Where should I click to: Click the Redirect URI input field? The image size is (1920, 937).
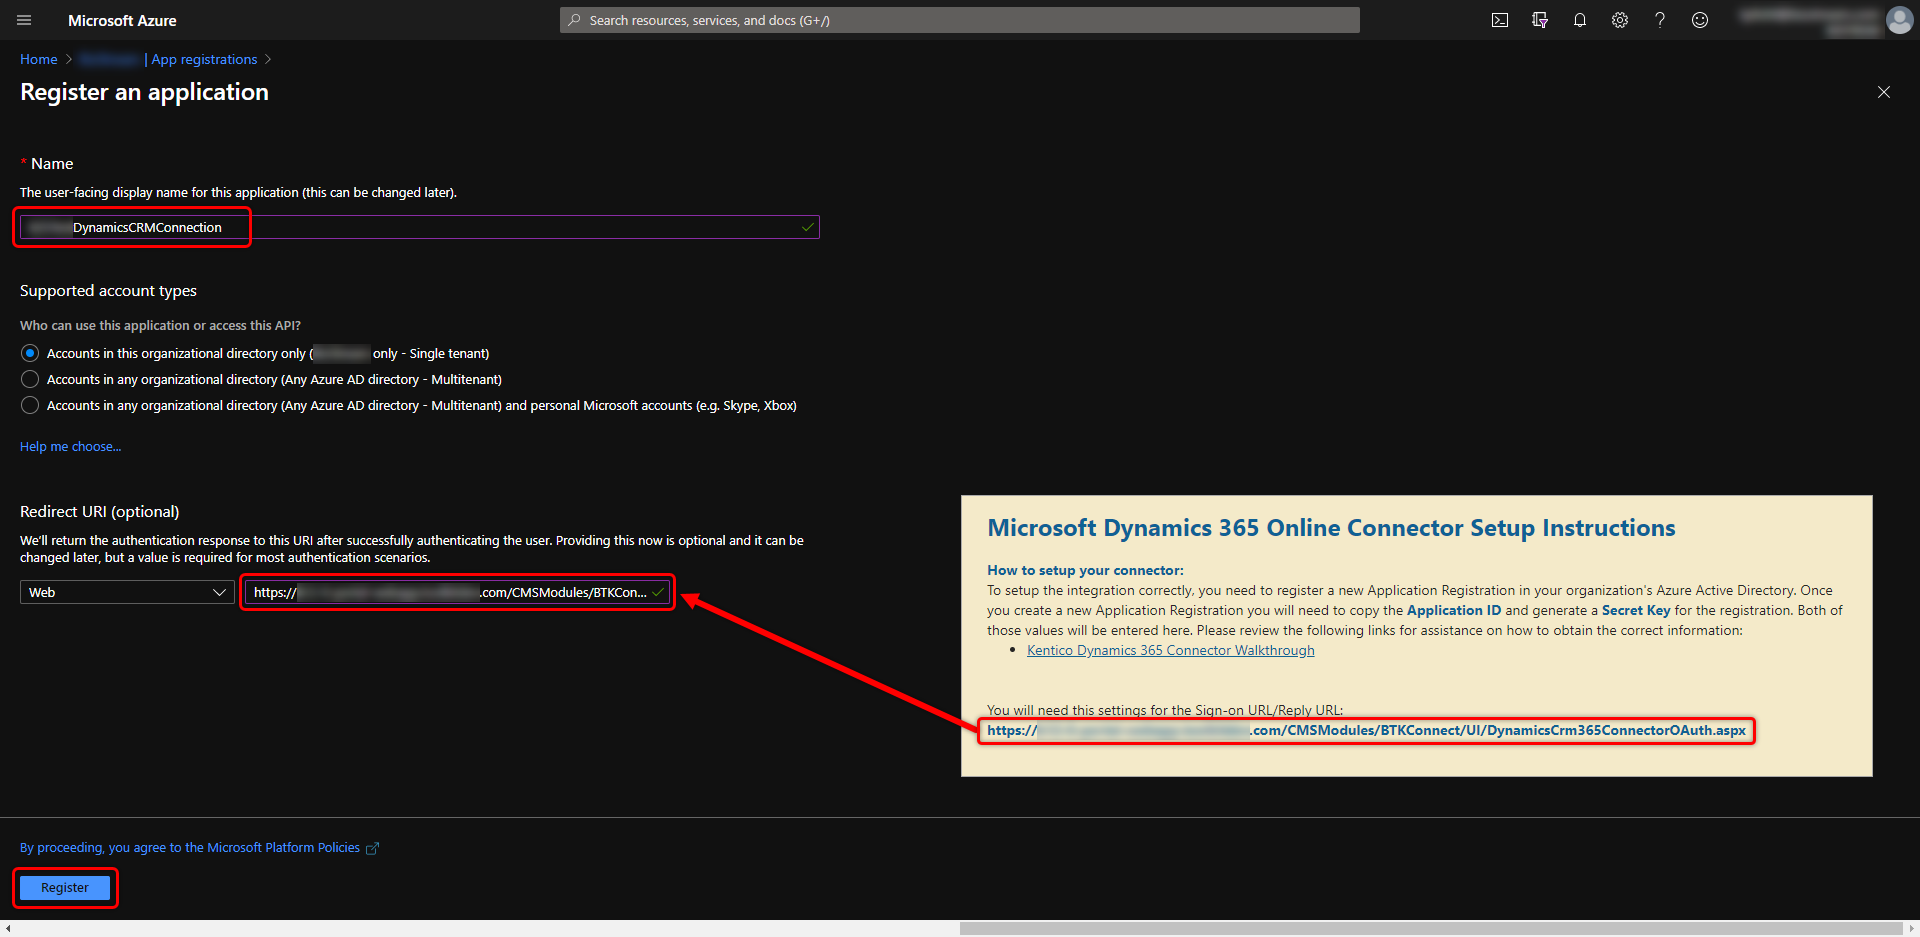click(457, 592)
